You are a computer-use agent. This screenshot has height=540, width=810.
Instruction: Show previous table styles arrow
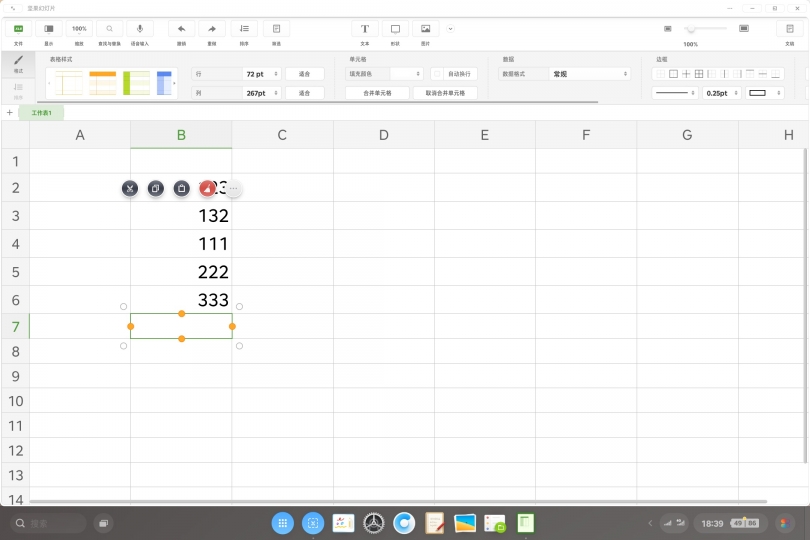point(49,83)
